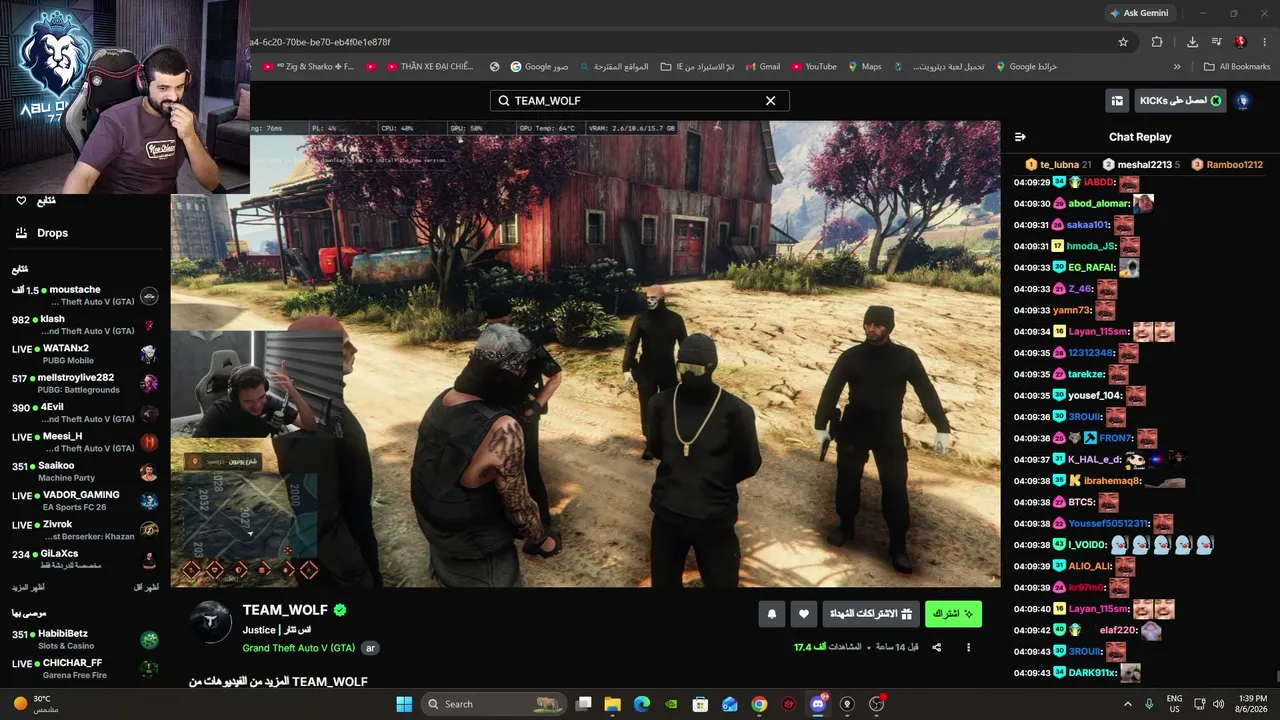This screenshot has height=720, width=1280.
Task: Collapse the Chat Replay panel
Action: click(1020, 137)
